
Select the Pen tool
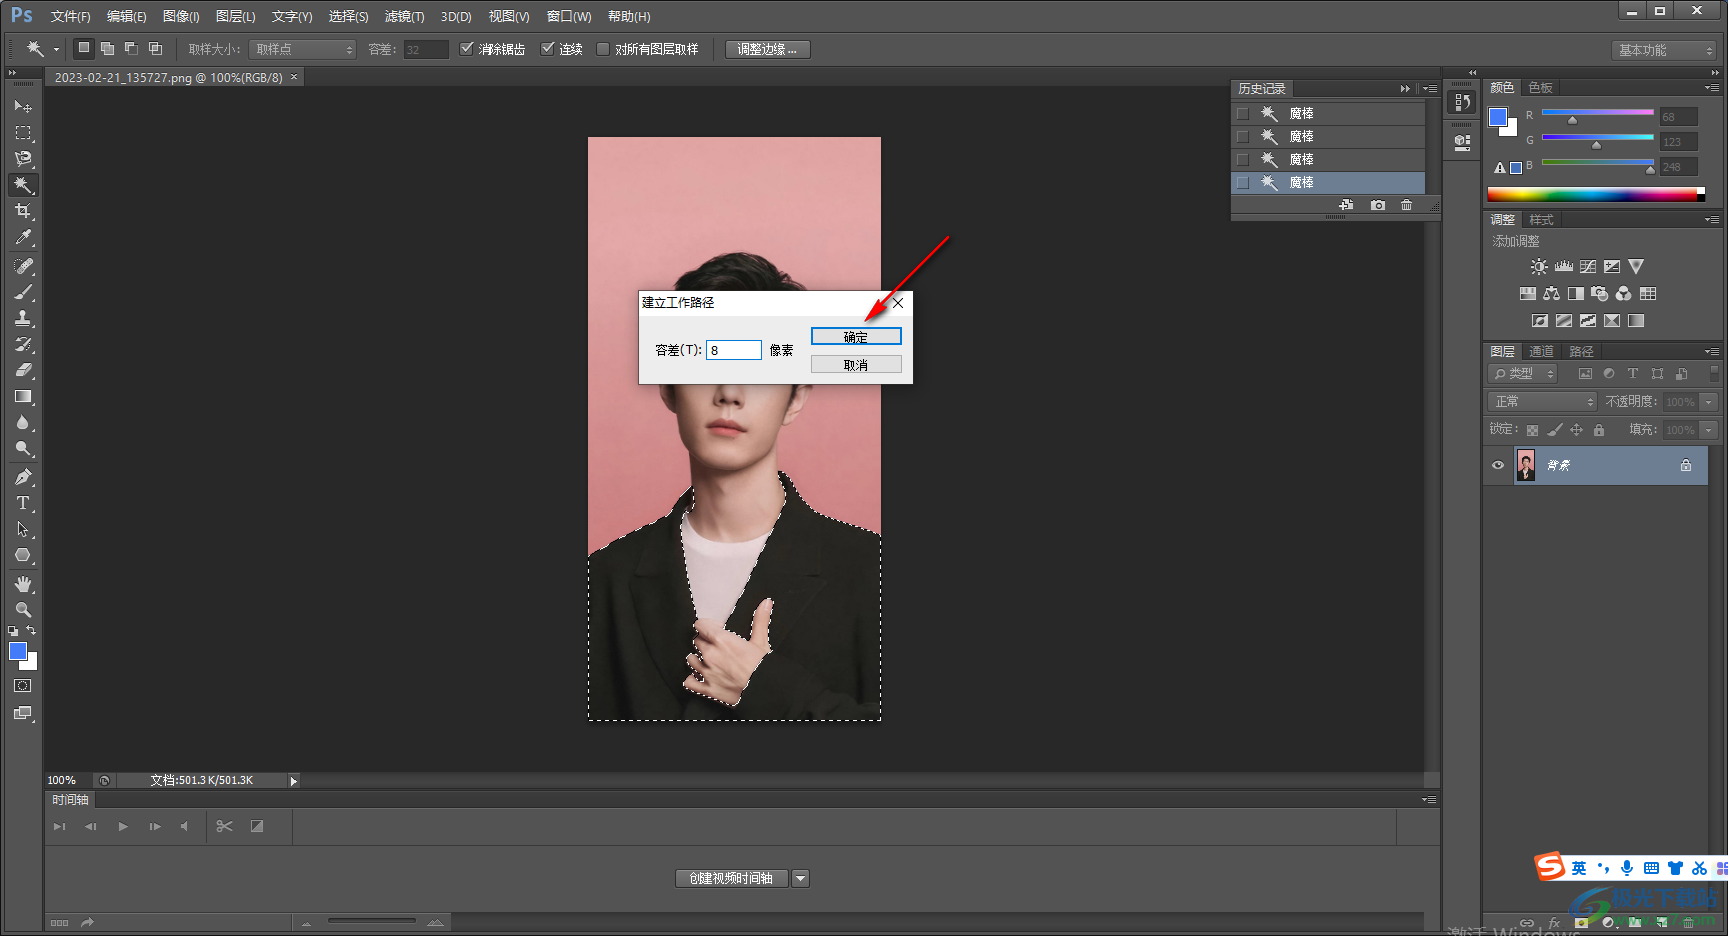[x=23, y=477]
